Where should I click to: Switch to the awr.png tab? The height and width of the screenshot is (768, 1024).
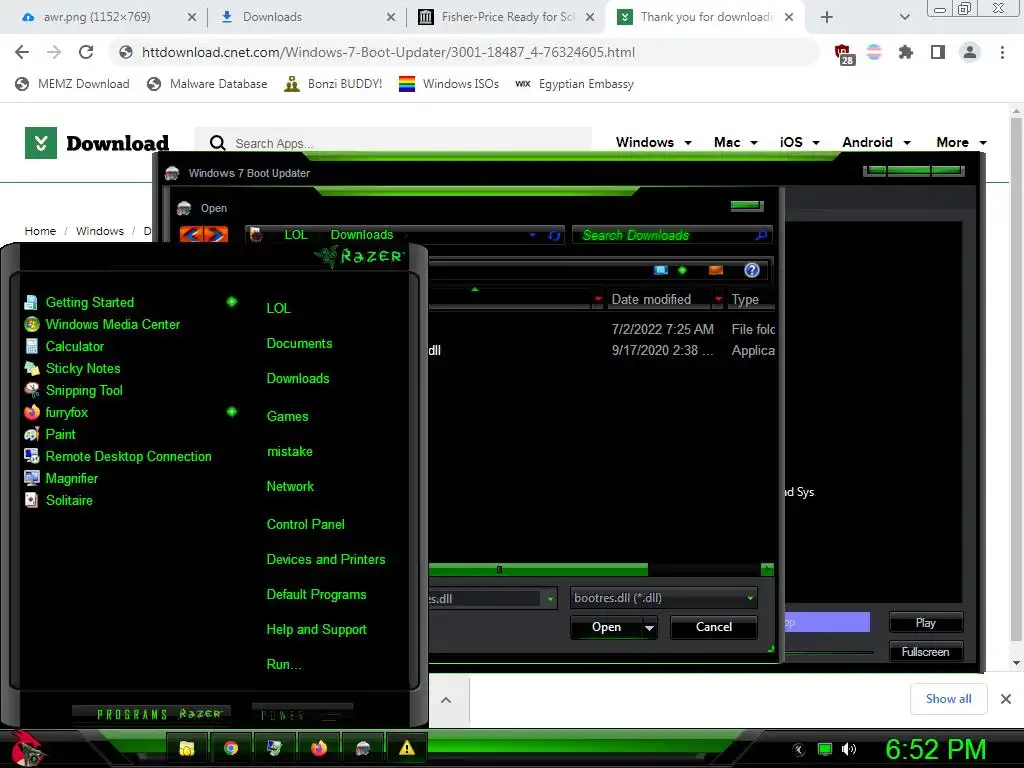[x=108, y=17]
